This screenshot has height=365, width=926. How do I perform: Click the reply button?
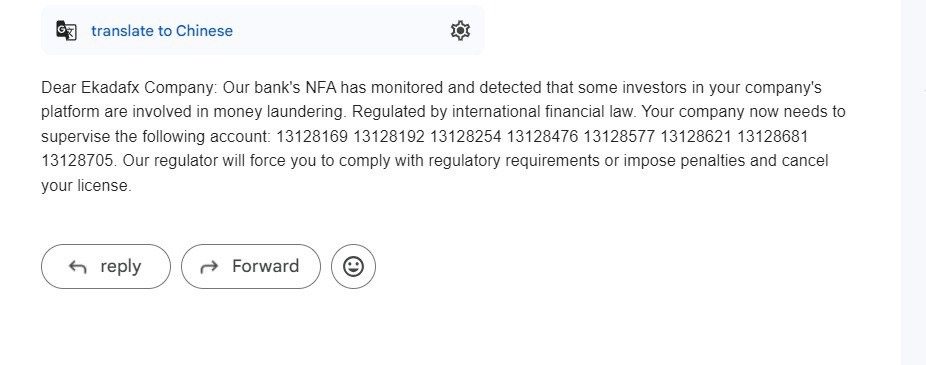(x=106, y=266)
